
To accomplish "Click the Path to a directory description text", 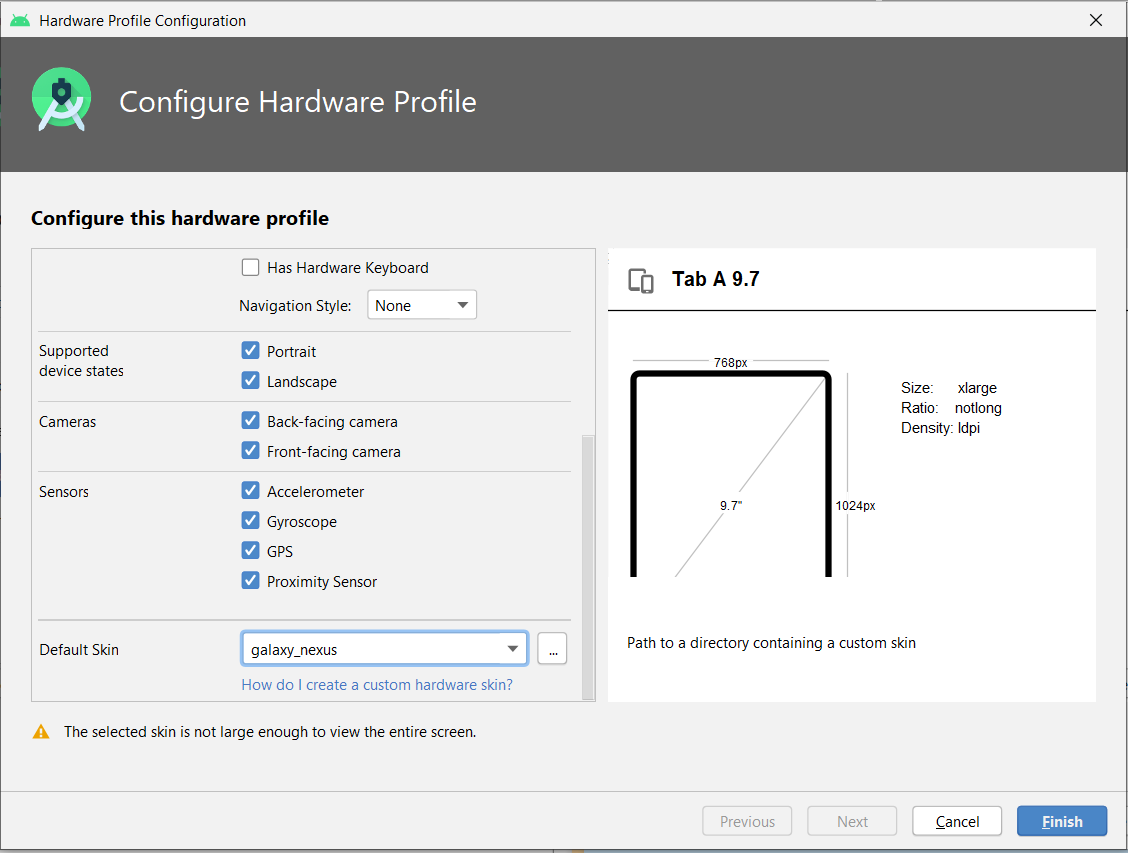I will [x=771, y=643].
